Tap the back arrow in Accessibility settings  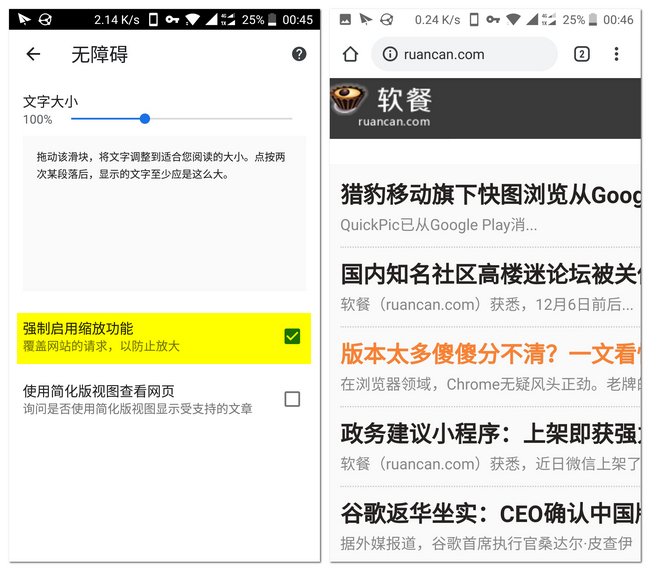[x=34, y=54]
